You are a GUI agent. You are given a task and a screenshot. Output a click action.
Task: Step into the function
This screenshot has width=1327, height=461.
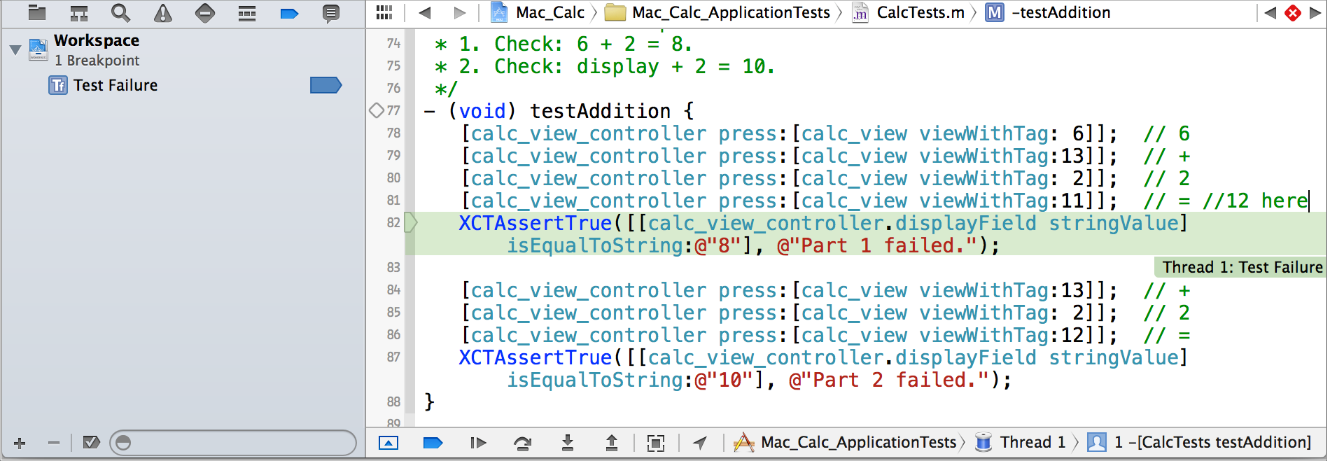pos(567,442)
